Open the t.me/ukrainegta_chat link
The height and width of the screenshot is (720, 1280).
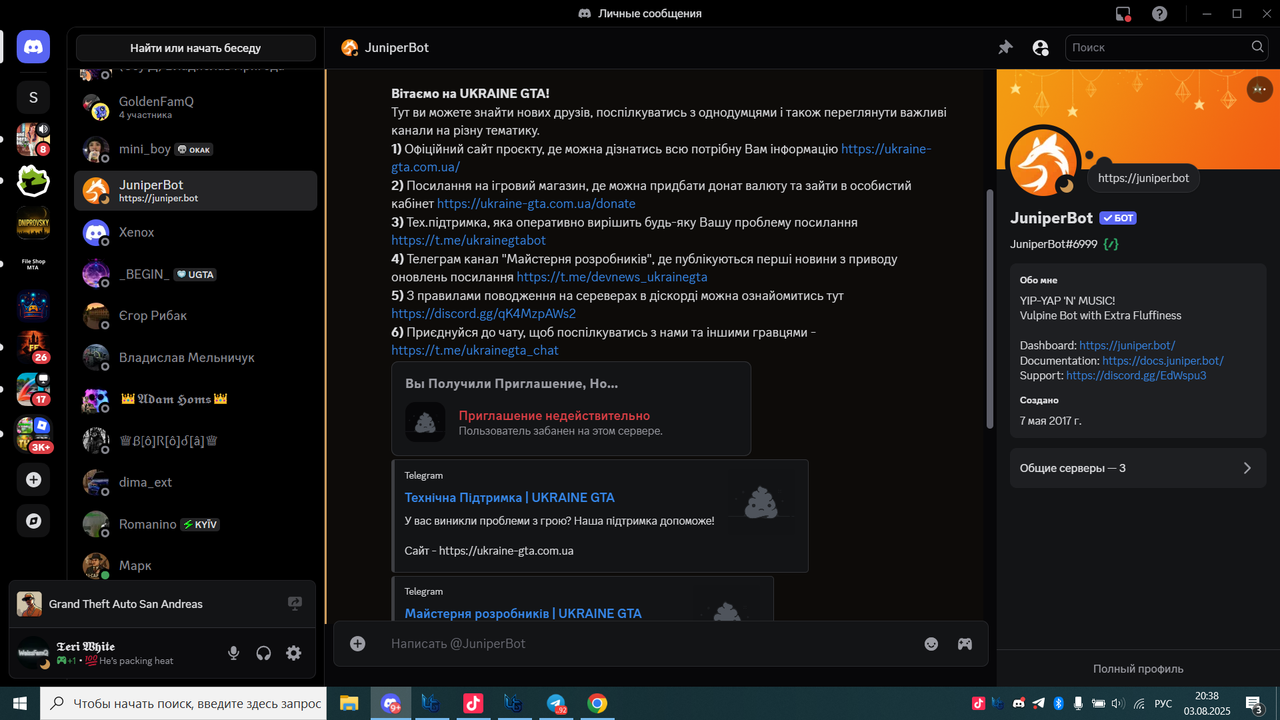coord(475,350)
